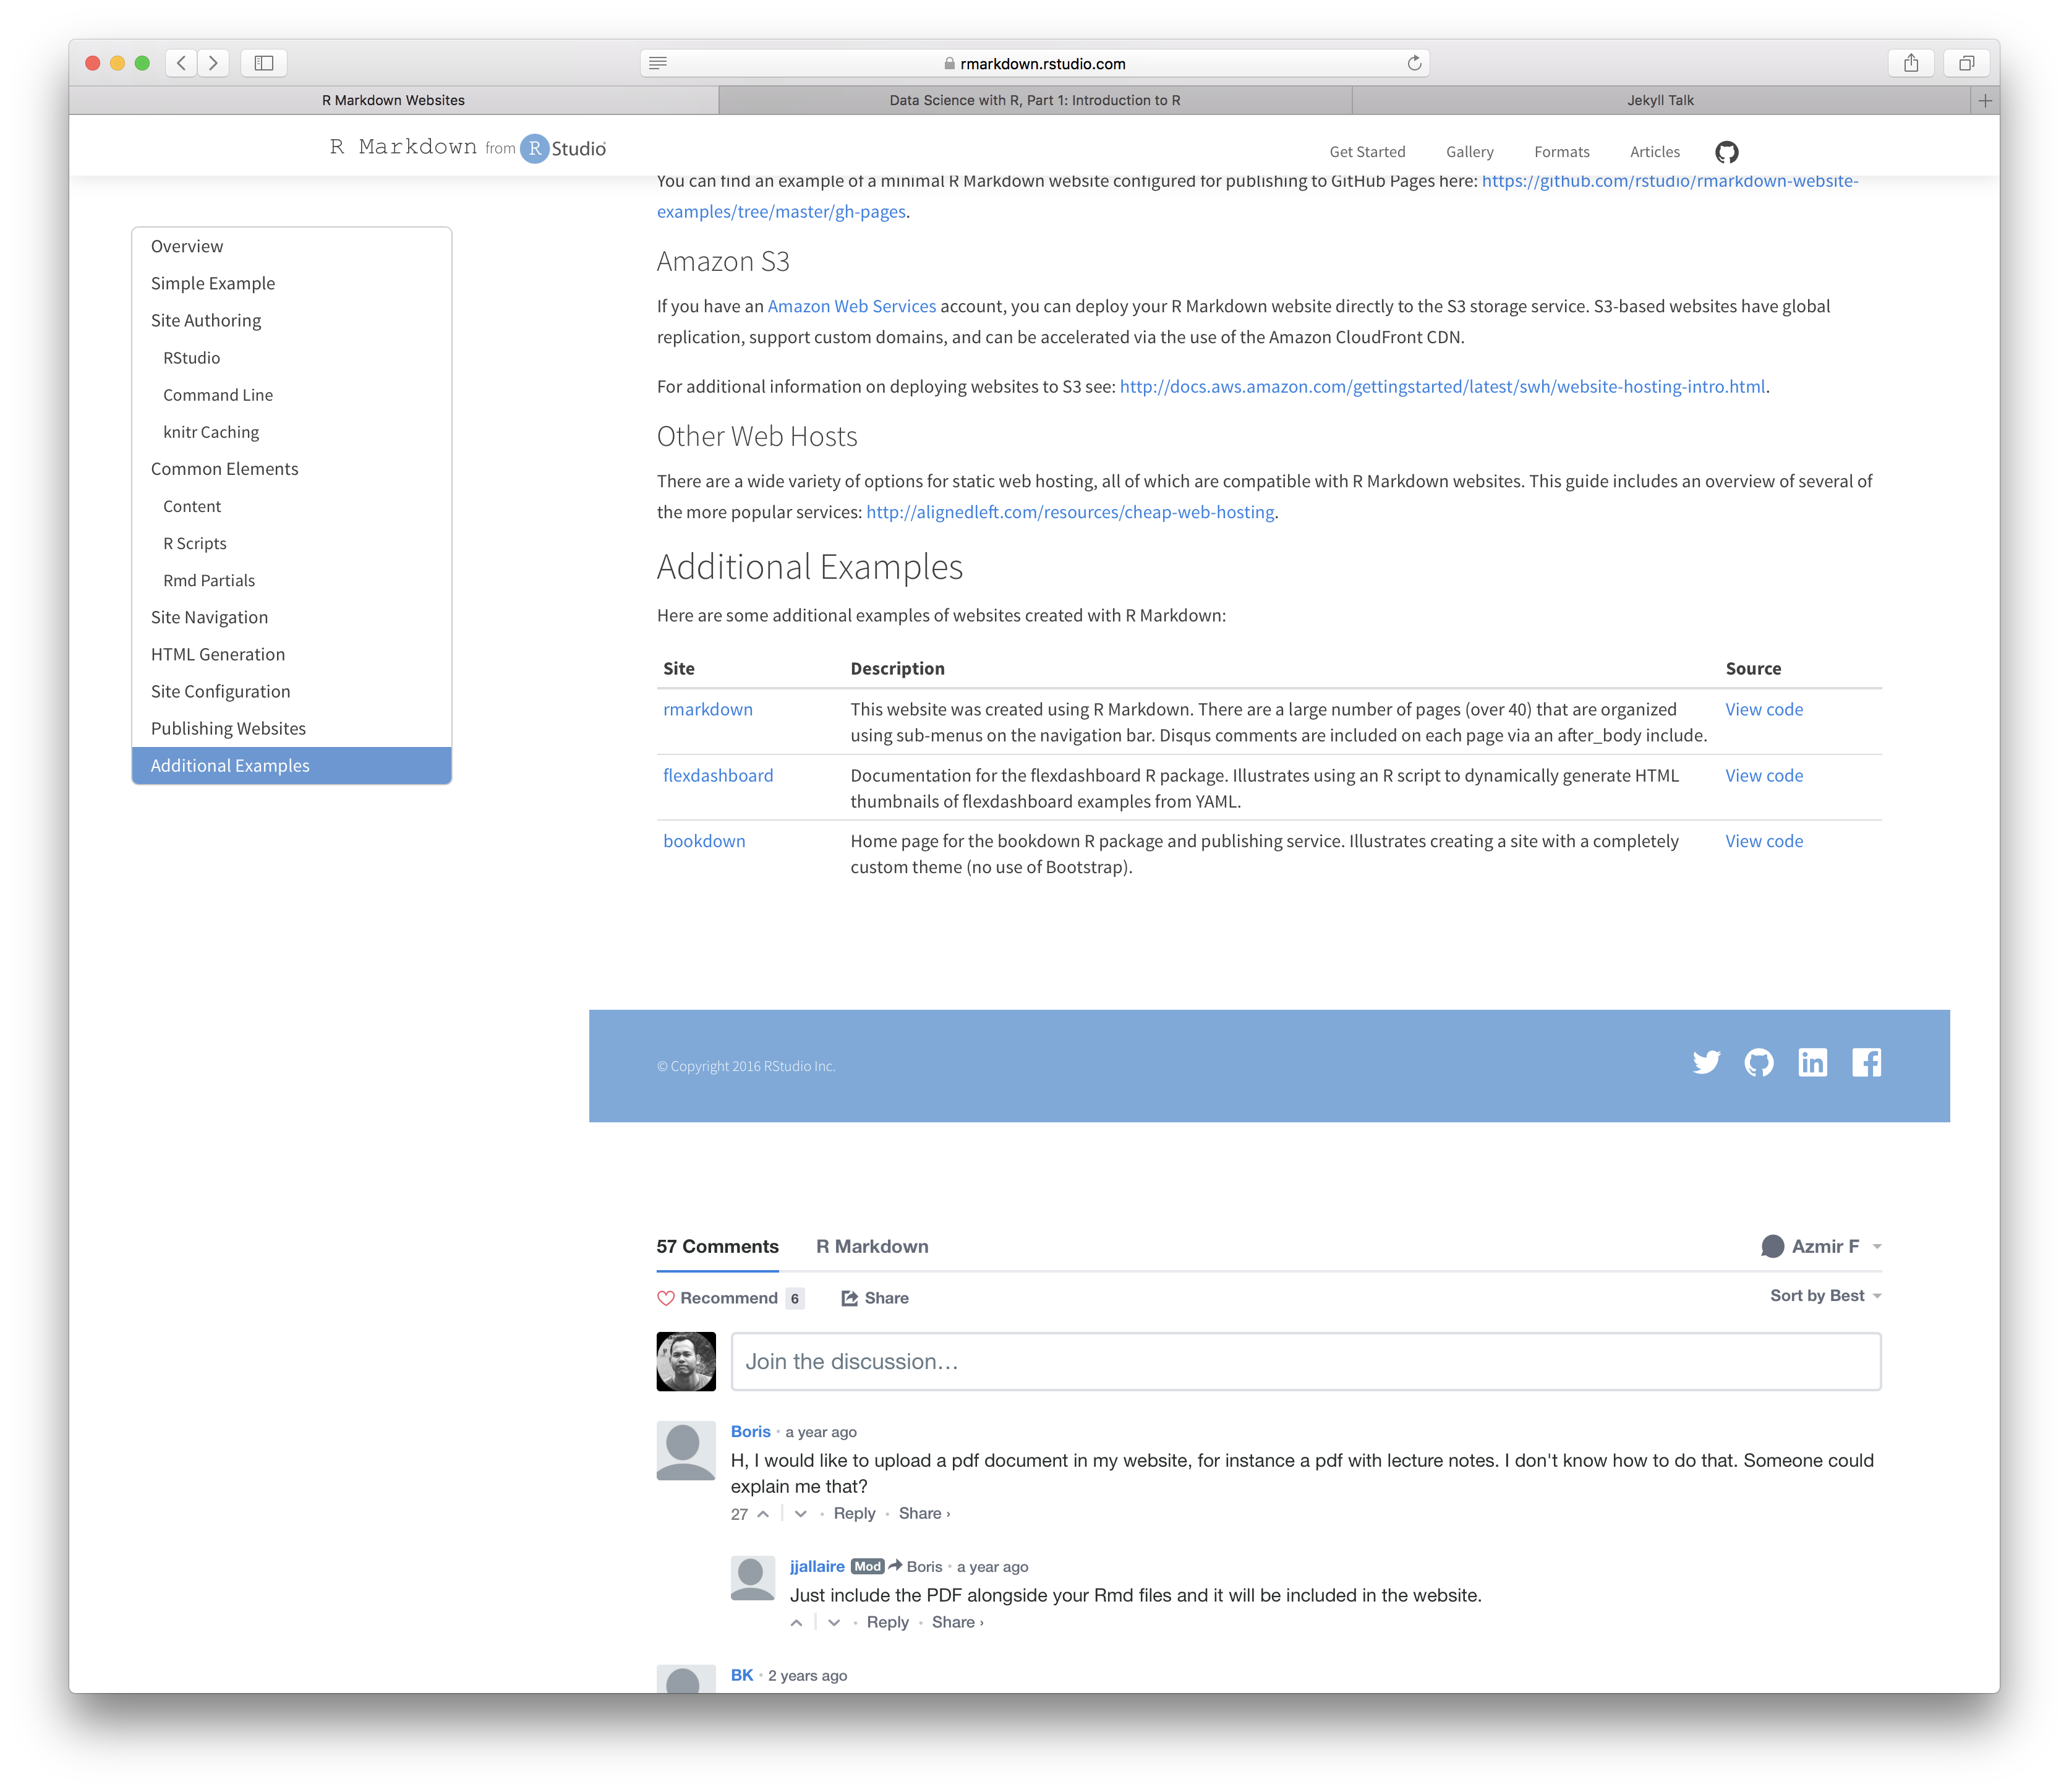This screenshot has width=2069, height=1792.
Task: Switch to the R Markdown Websites tab
Action: pos(393,100)
